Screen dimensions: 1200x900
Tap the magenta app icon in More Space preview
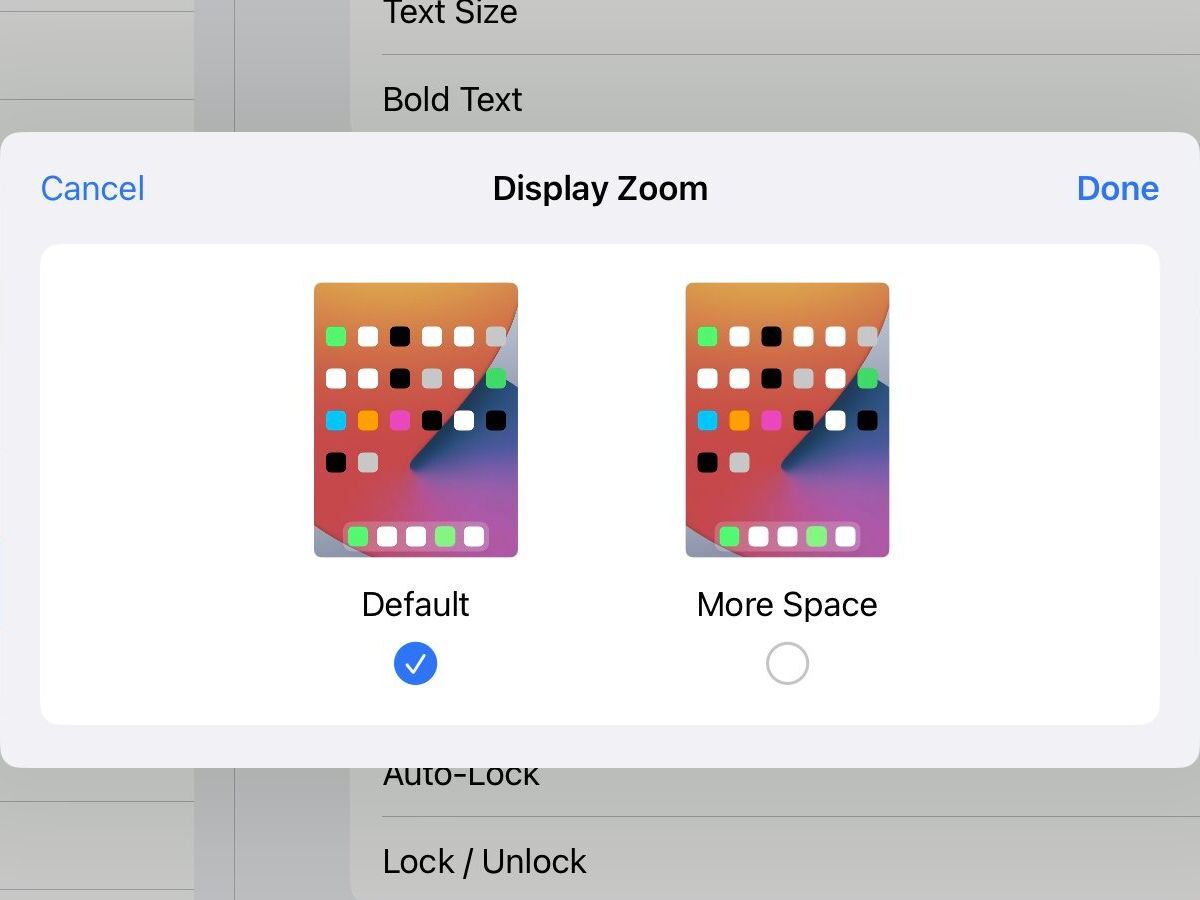(770, 420)
